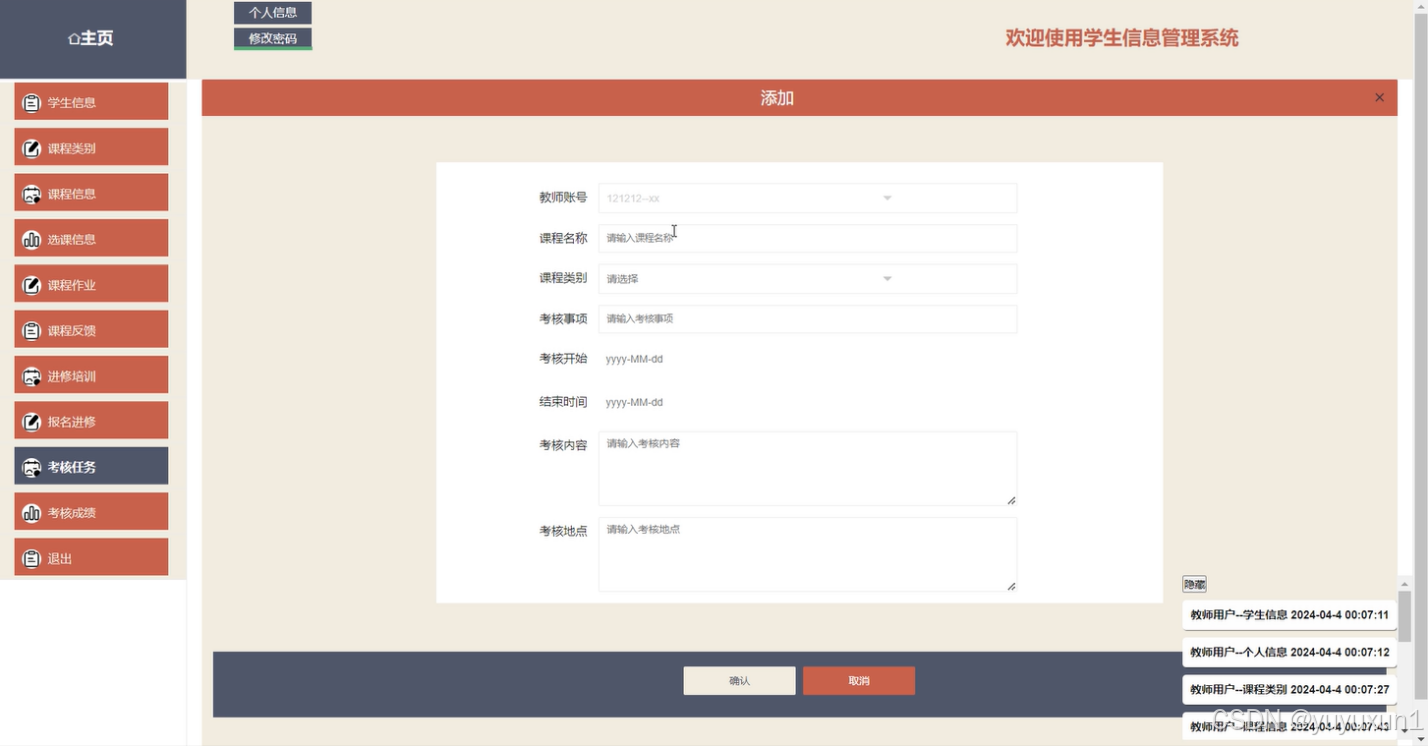Click the 课程作业 sidebar icon
This screenshot has height=746, width=1428.
31,283
